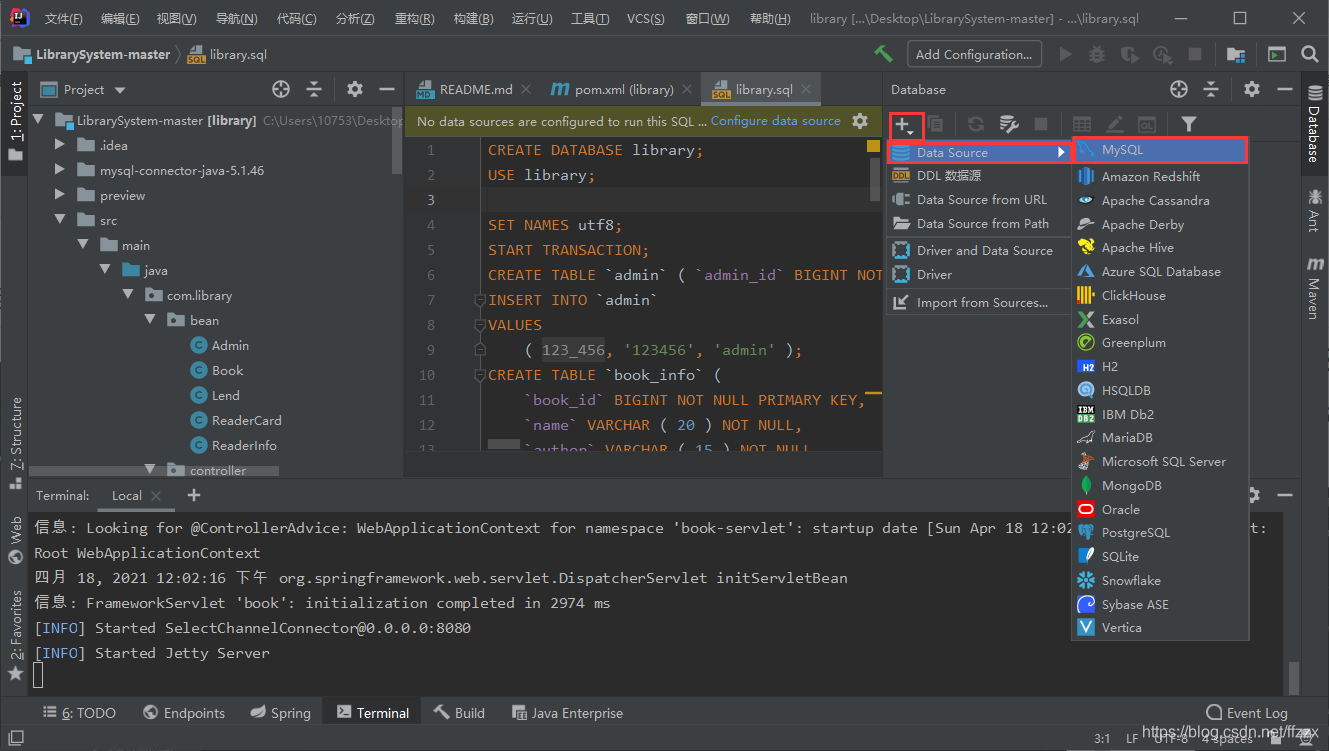1329x751 pixels.
Task: Collapse LibrarySystem-master root node
Action: [x=39, y=120]
